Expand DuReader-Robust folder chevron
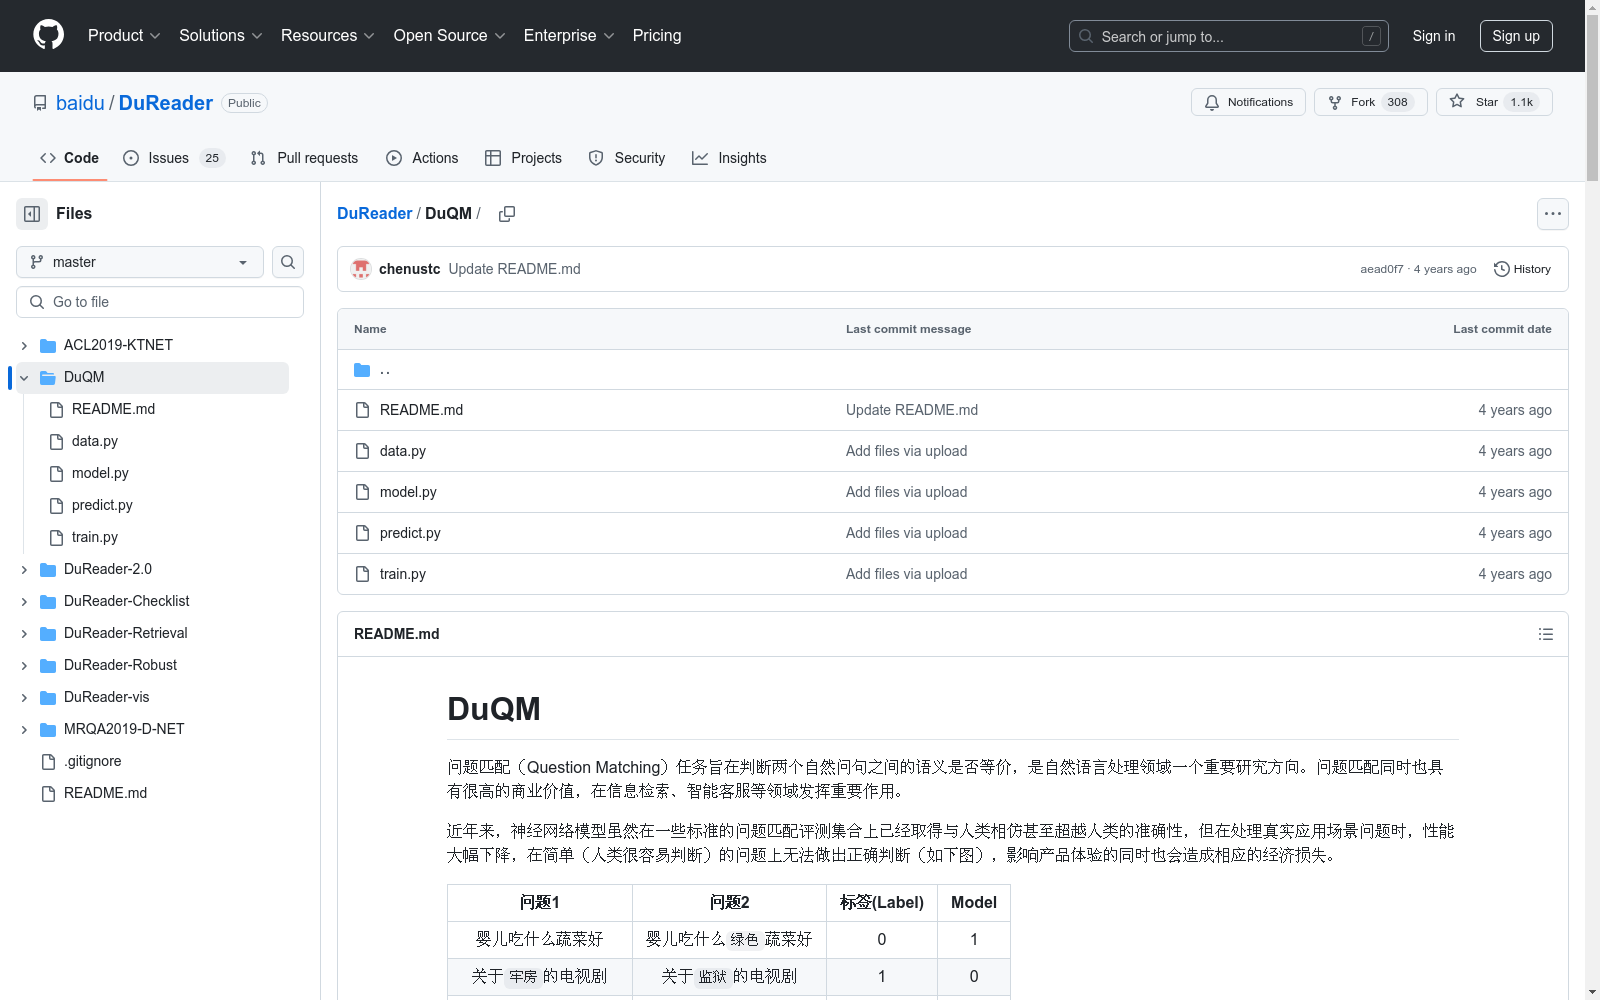The image size is (1600, 1000). (x=24, y=665)
